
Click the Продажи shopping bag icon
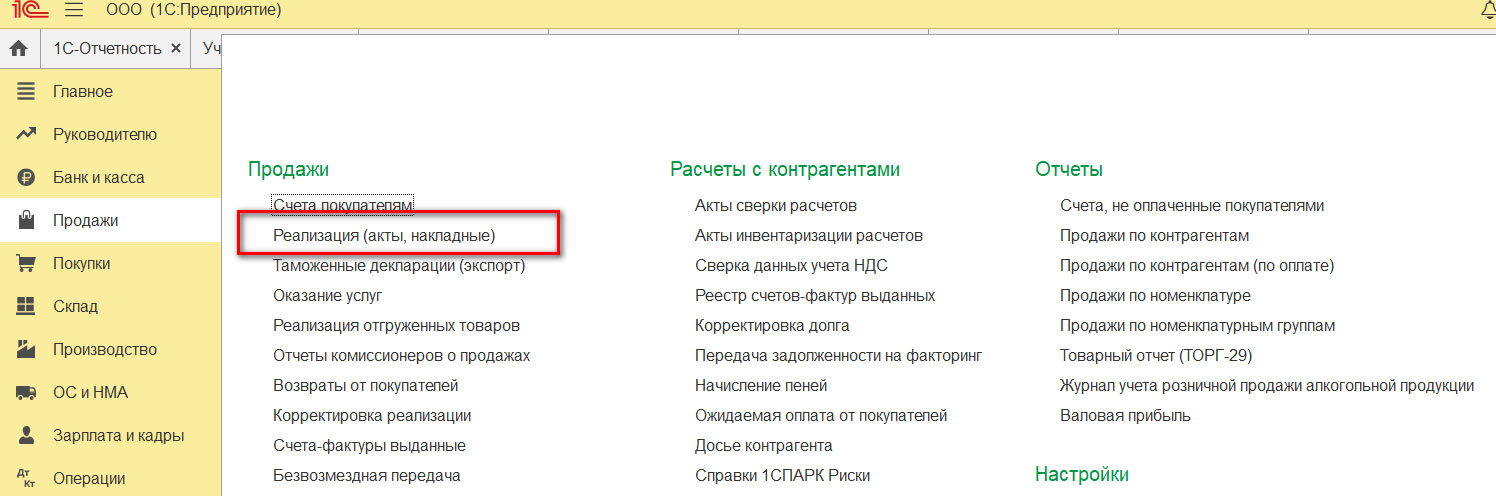[x=26, y=220]
